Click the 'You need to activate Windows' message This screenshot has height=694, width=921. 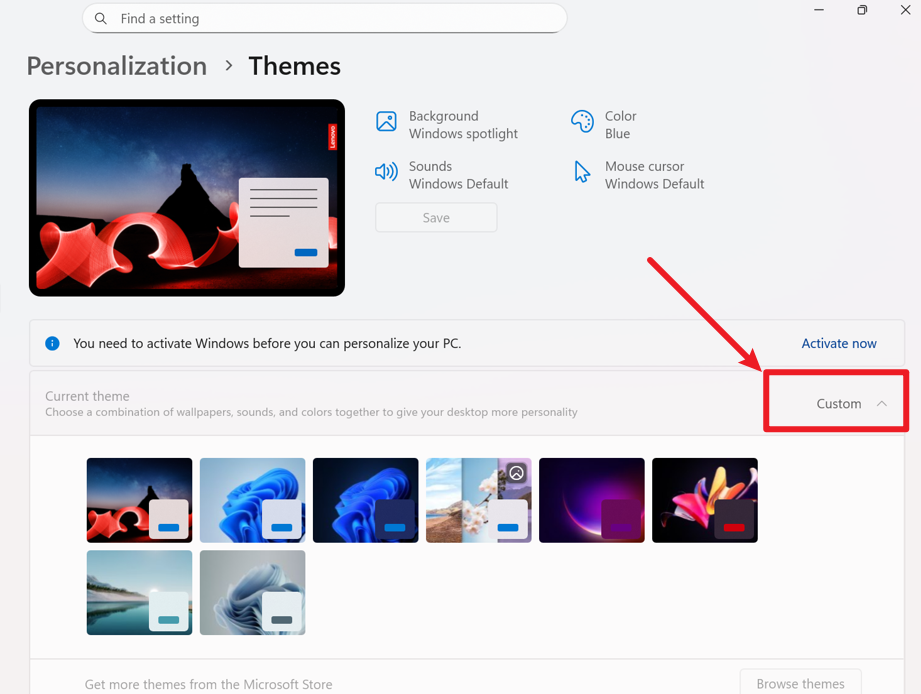coord(267,343)
